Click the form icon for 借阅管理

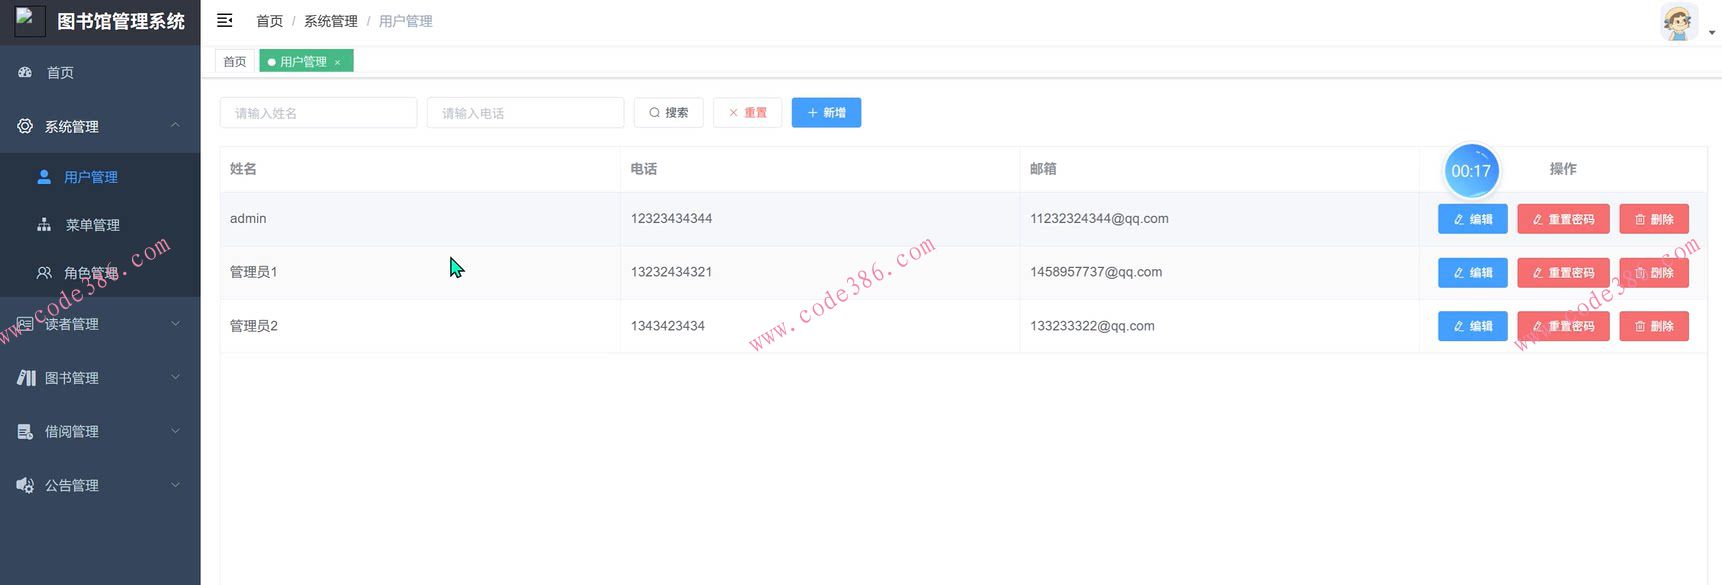(25, 431)
